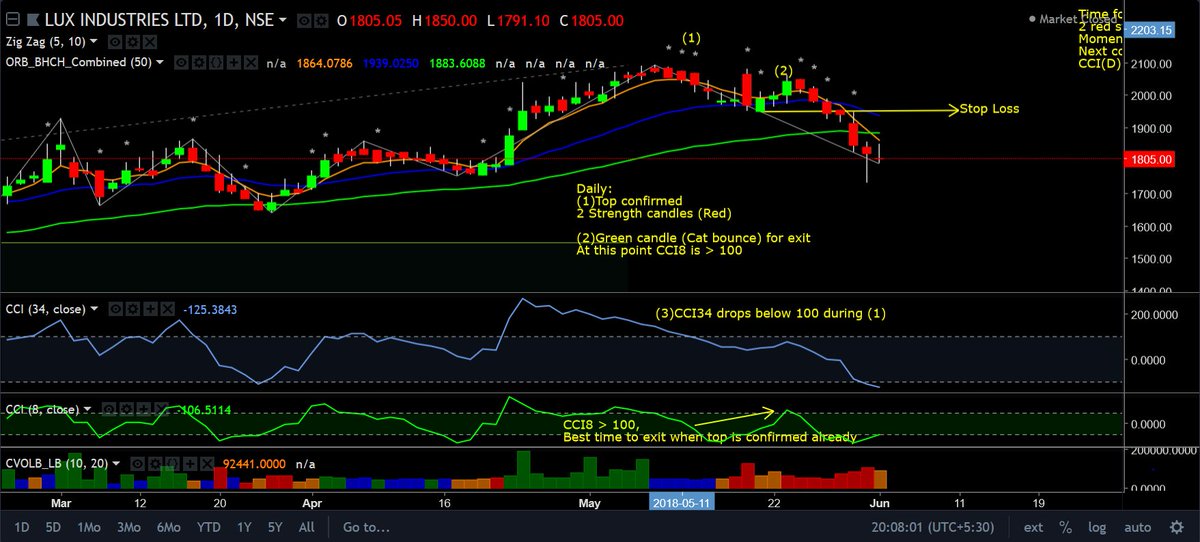Expand the CCI (34, close) dropdown arrow
Image resolution: width=1200 pixels, height=542 pixels.
pyautogui.click(x=94, y=308)
